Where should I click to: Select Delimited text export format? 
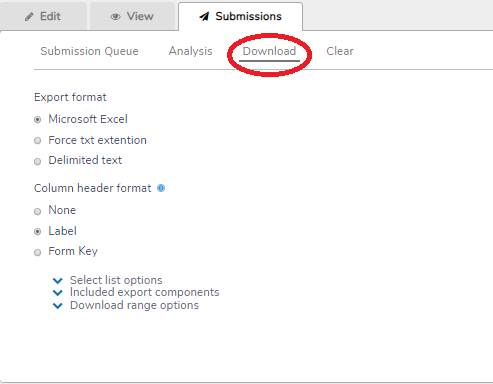(38, 162)
